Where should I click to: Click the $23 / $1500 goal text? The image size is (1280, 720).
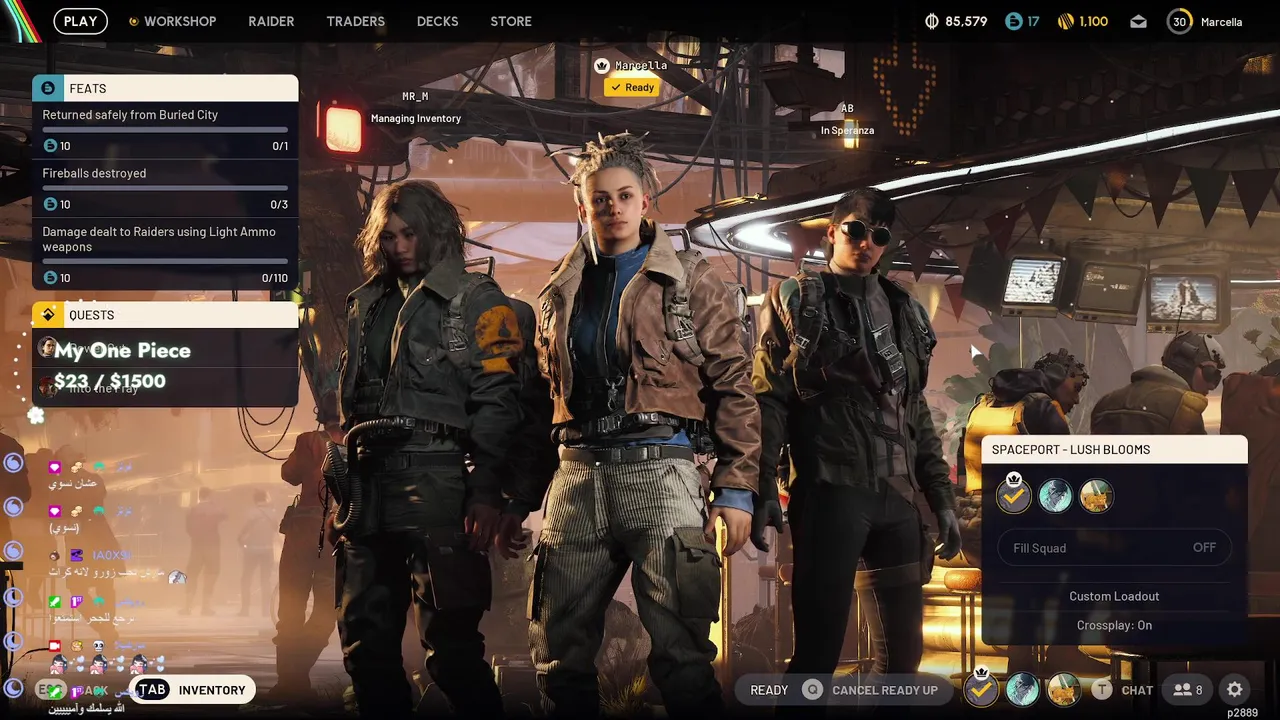click(x=110, y=381)
